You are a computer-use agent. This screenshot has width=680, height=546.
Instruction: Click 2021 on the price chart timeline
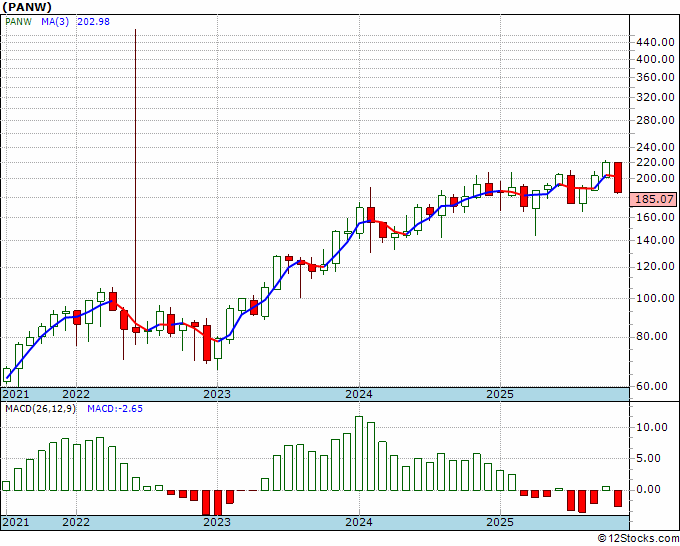point(16,394)
